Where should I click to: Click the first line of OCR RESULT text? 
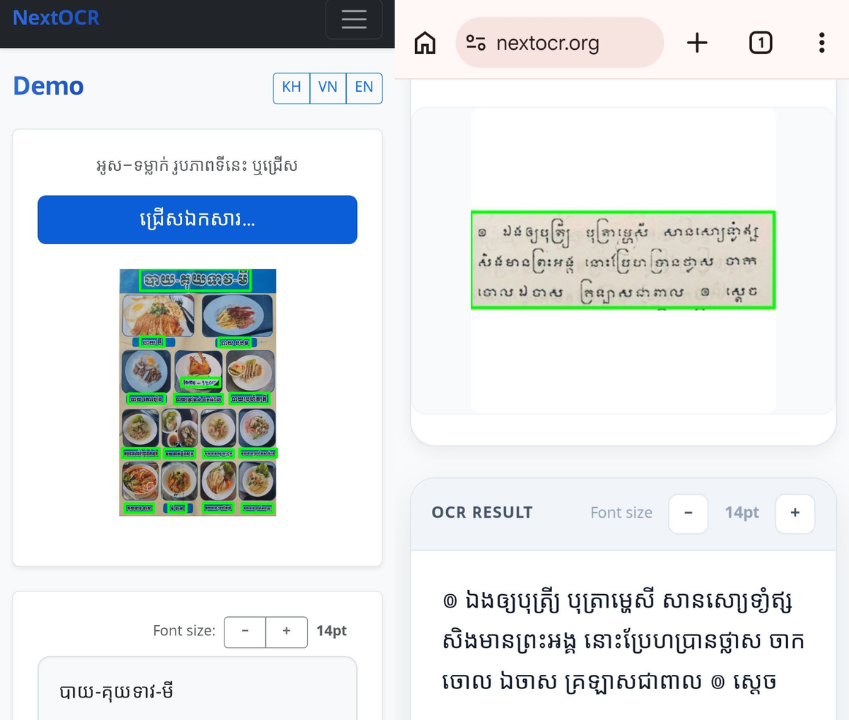pyautogui.click(x=617, y=602)
